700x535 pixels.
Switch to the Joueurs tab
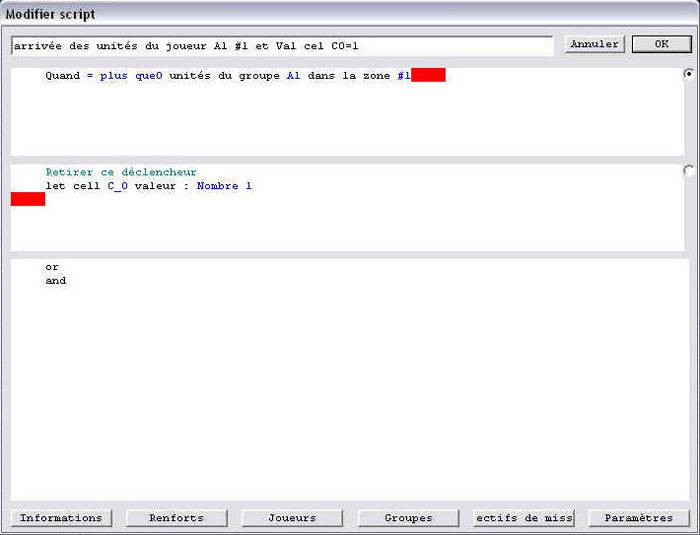tap(292, 518)
